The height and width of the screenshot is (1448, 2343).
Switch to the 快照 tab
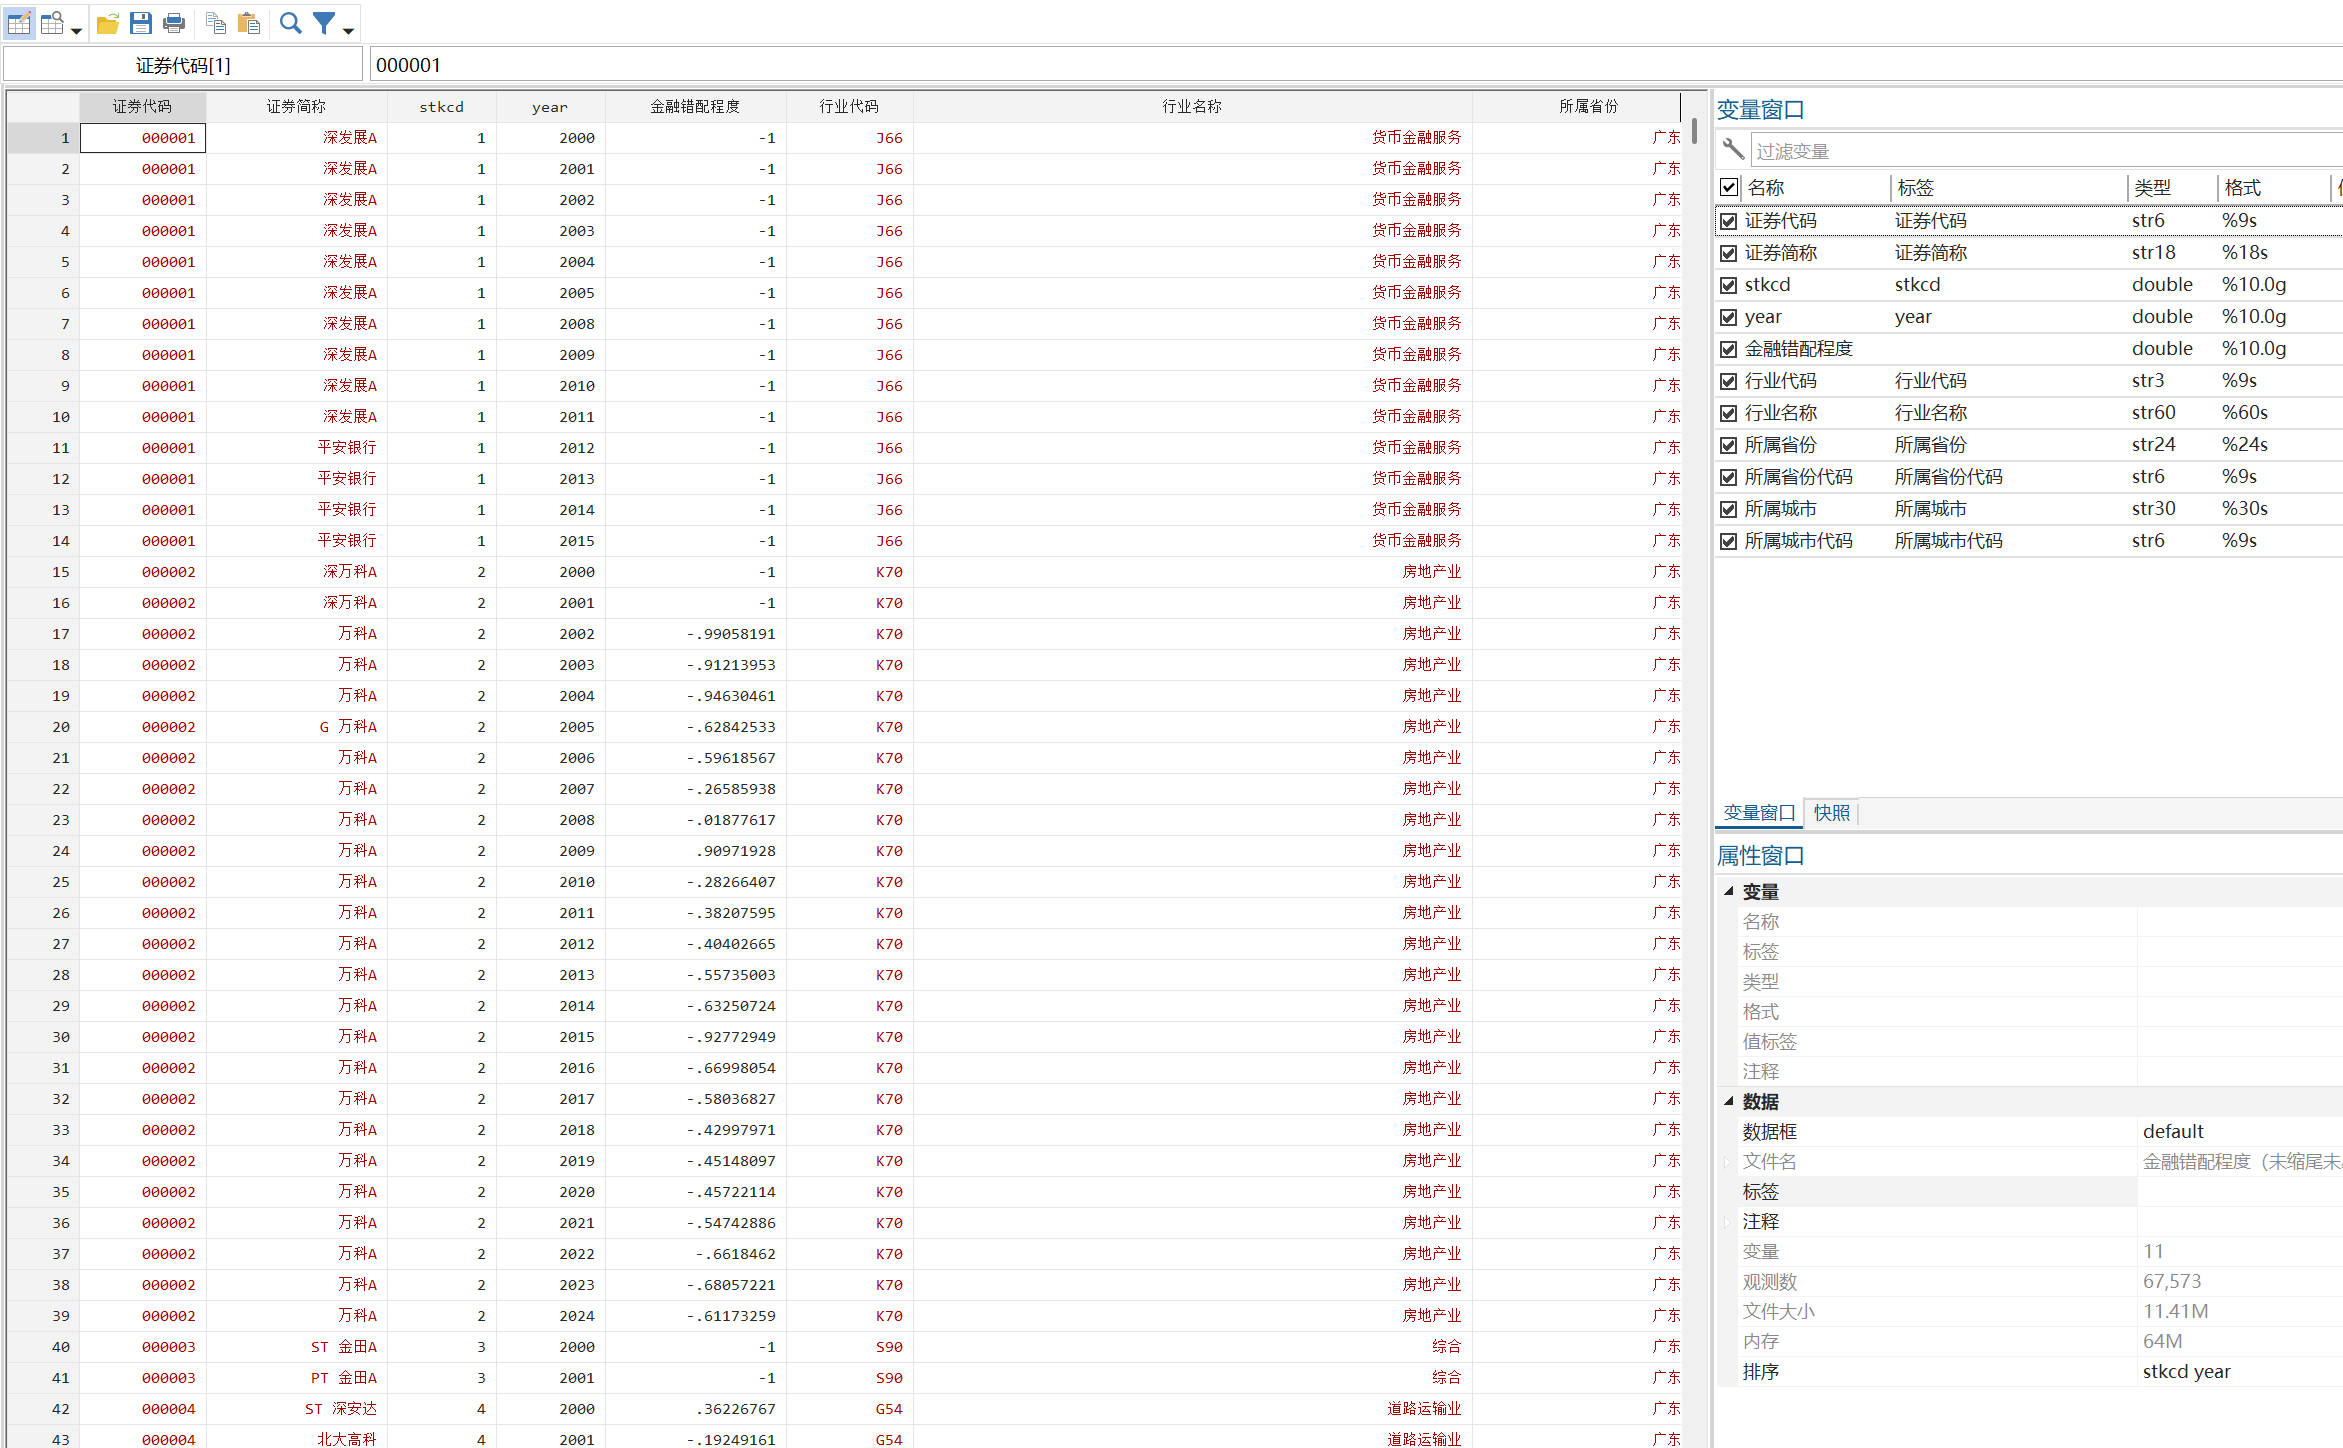click(1831, 813)
